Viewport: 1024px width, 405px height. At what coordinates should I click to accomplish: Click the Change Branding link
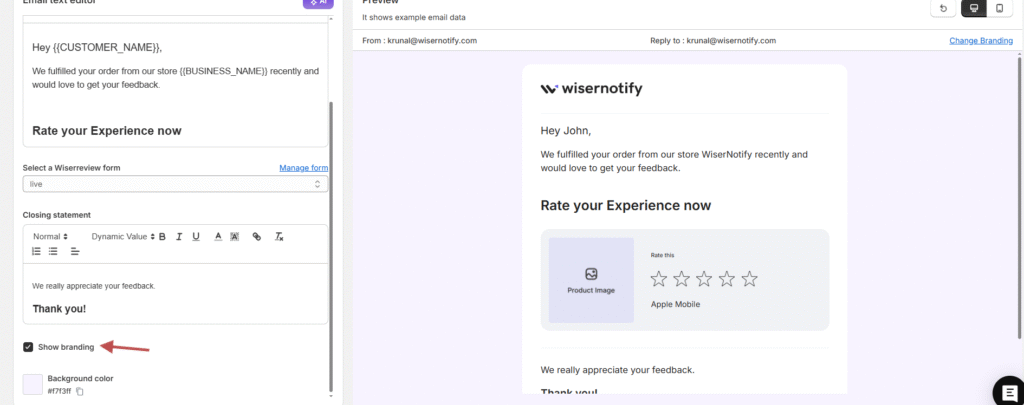click(980, 41)
